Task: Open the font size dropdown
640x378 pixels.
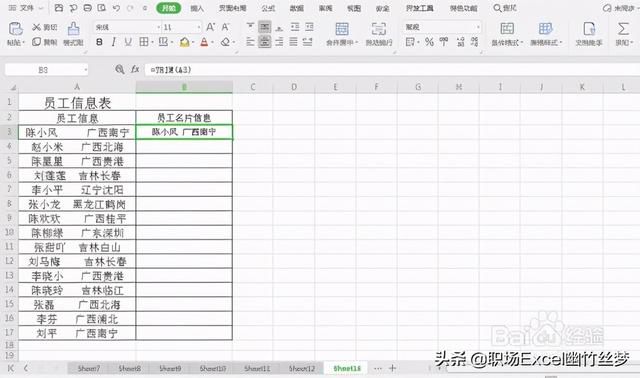Action: pyautogui.click(x=181, y=27)
